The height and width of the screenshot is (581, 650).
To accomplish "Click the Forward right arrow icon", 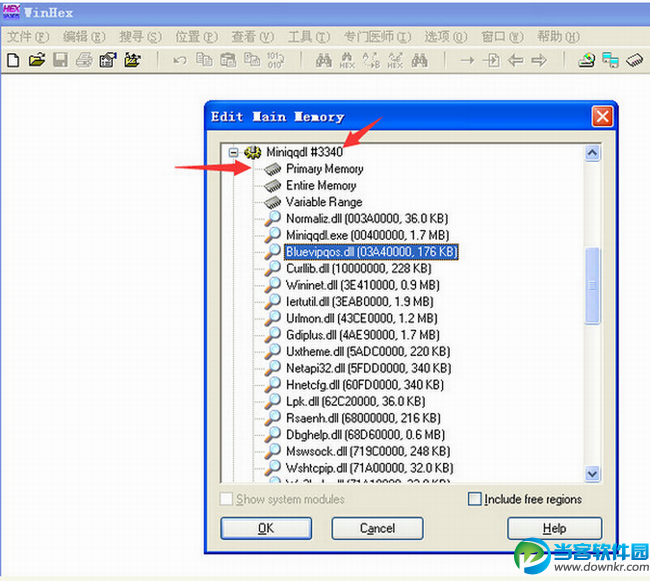I will [539, 61].
